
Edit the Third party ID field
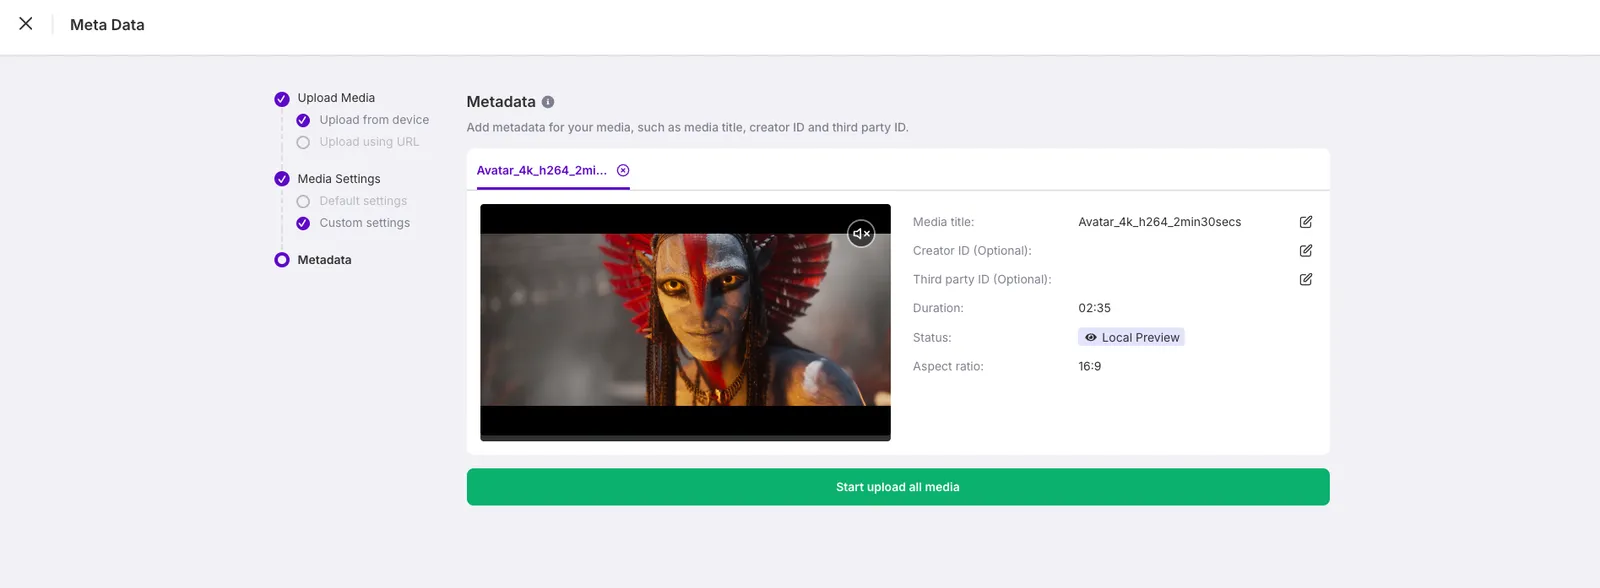tap(1305, 280)
